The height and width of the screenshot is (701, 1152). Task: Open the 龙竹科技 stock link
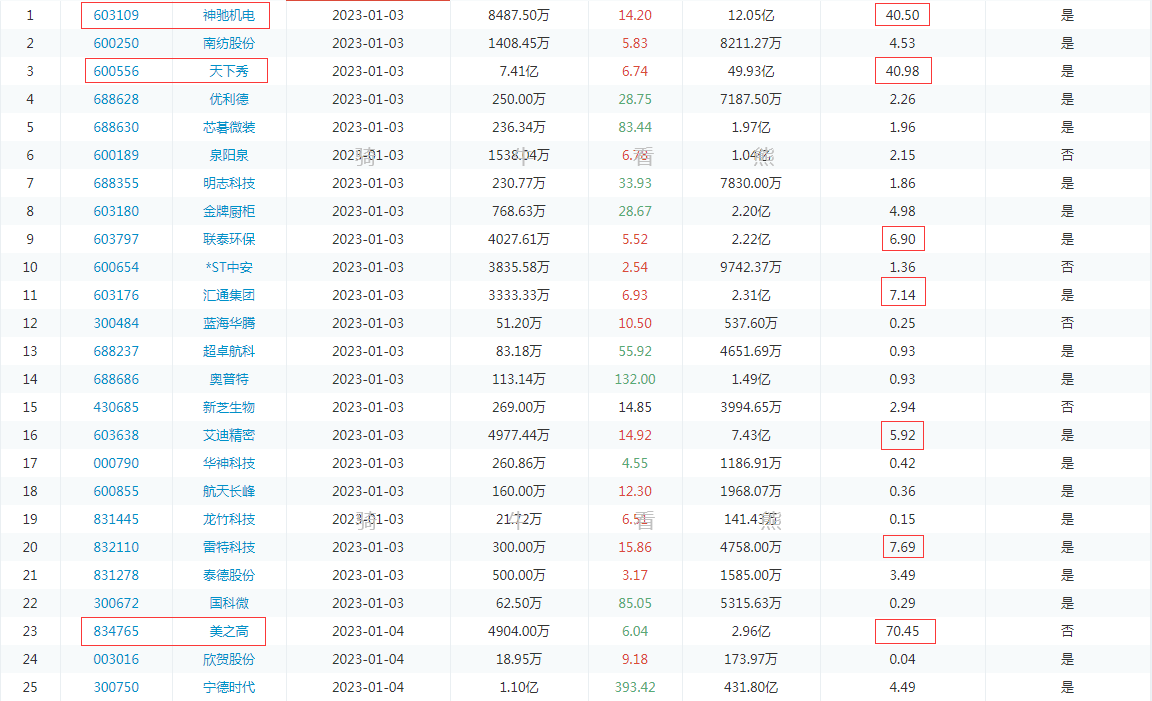tap(228, 519)
